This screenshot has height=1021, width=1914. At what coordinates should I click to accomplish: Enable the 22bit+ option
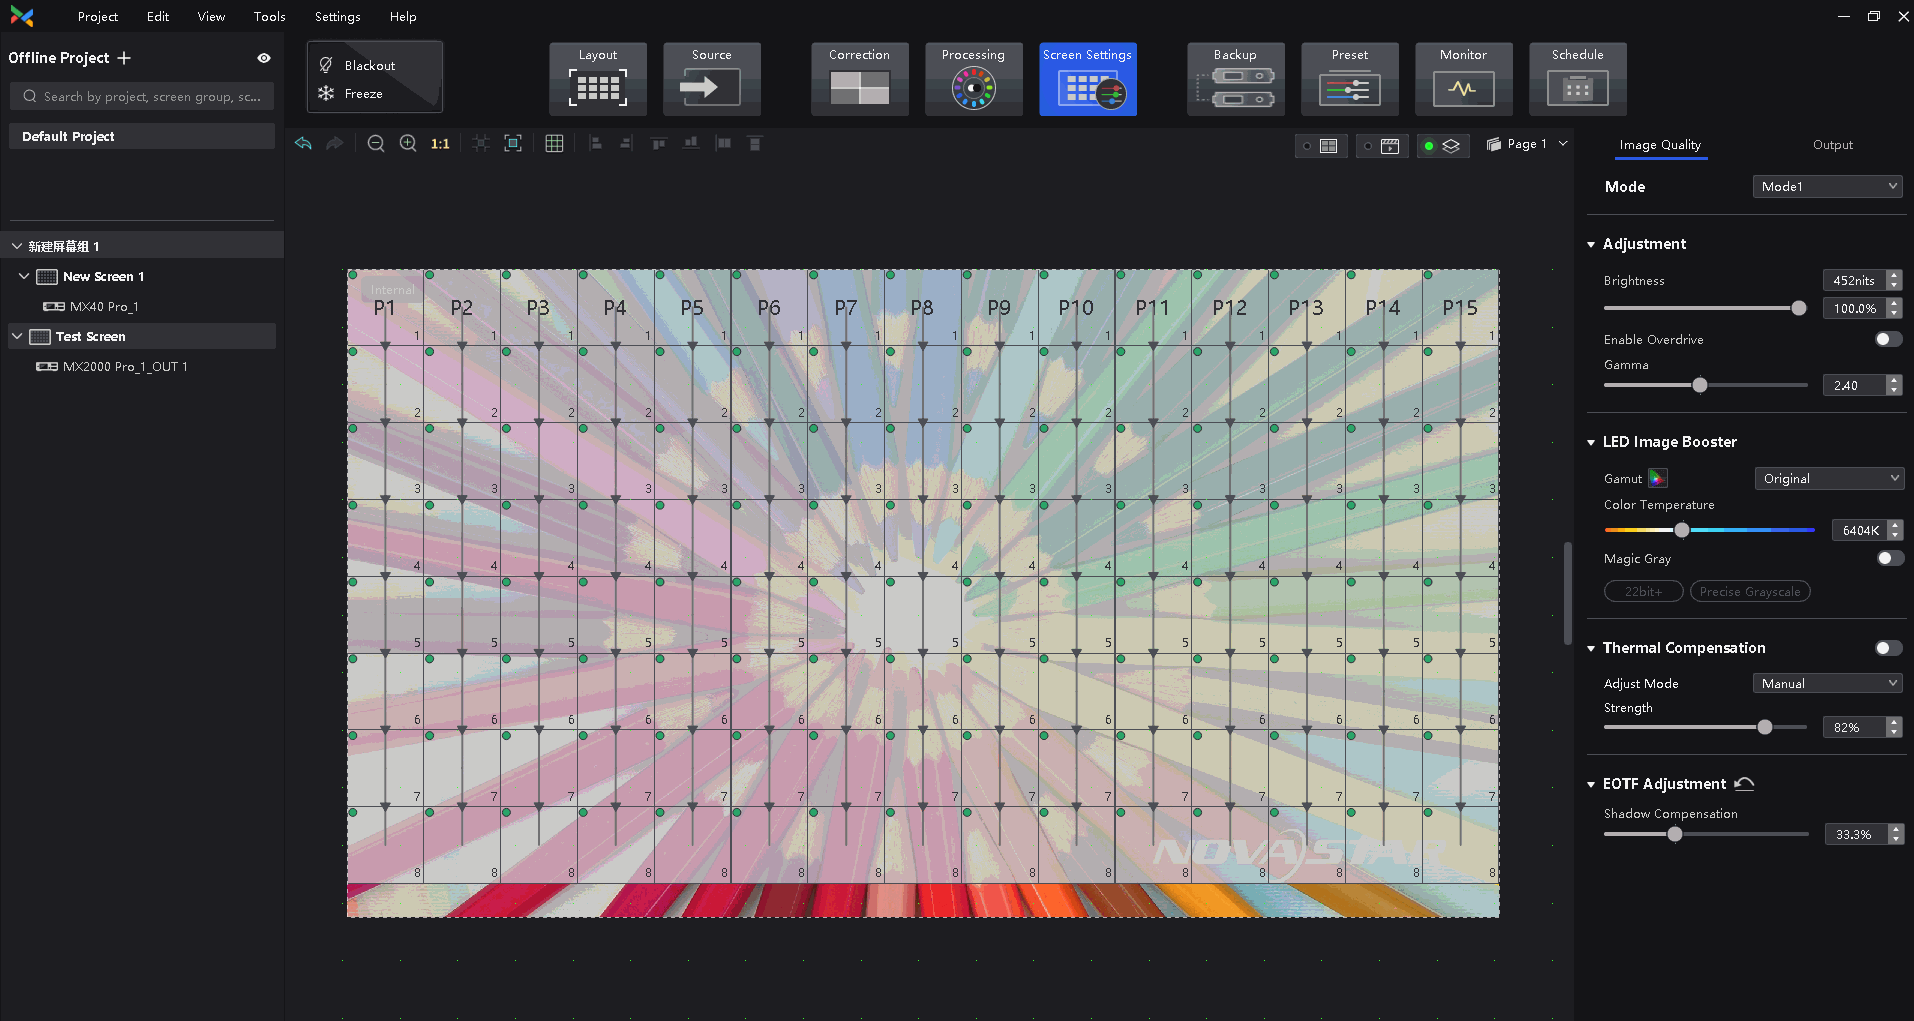[1643, 592]
